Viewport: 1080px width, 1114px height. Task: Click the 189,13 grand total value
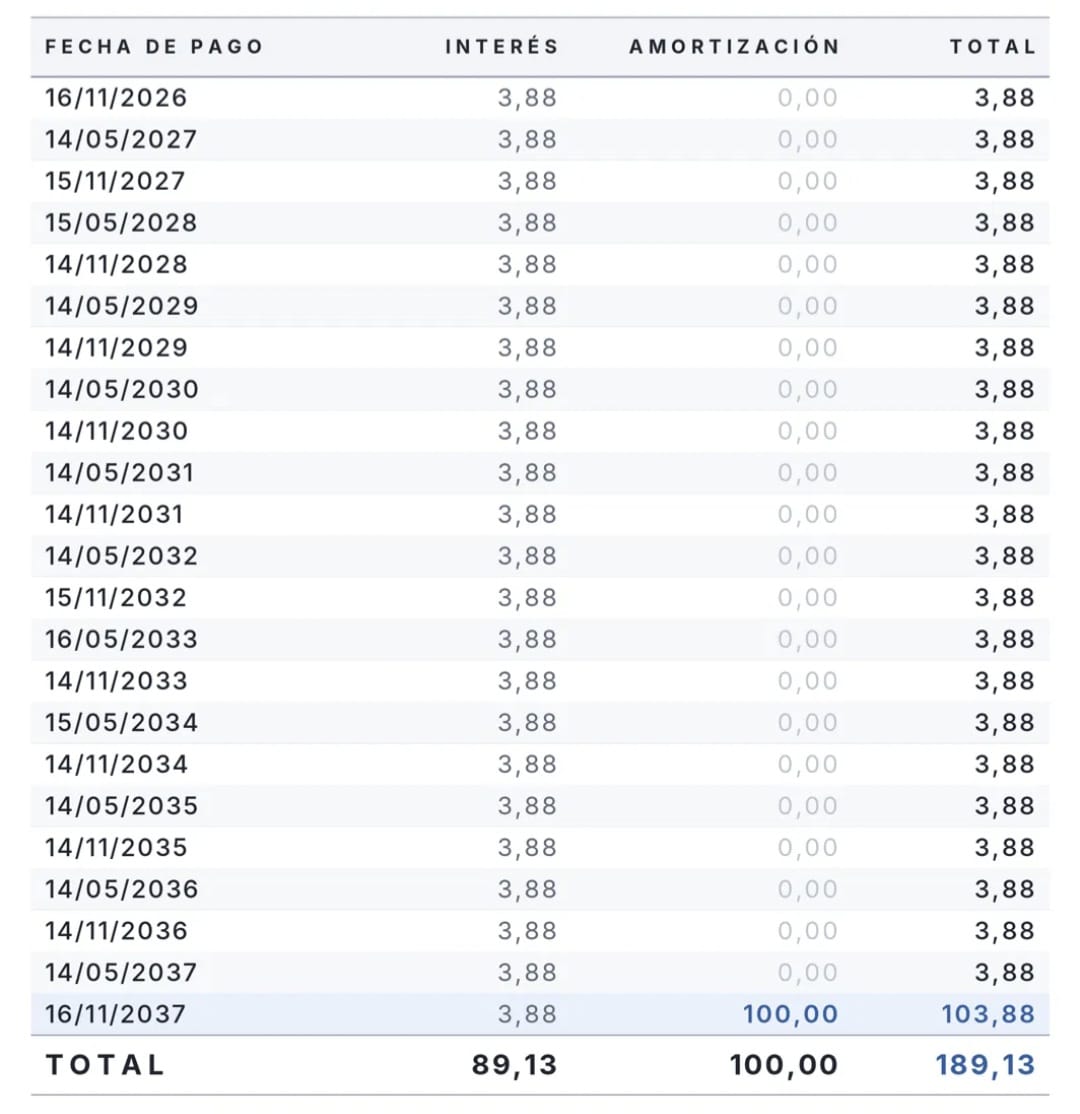[x=985, y=1065]
